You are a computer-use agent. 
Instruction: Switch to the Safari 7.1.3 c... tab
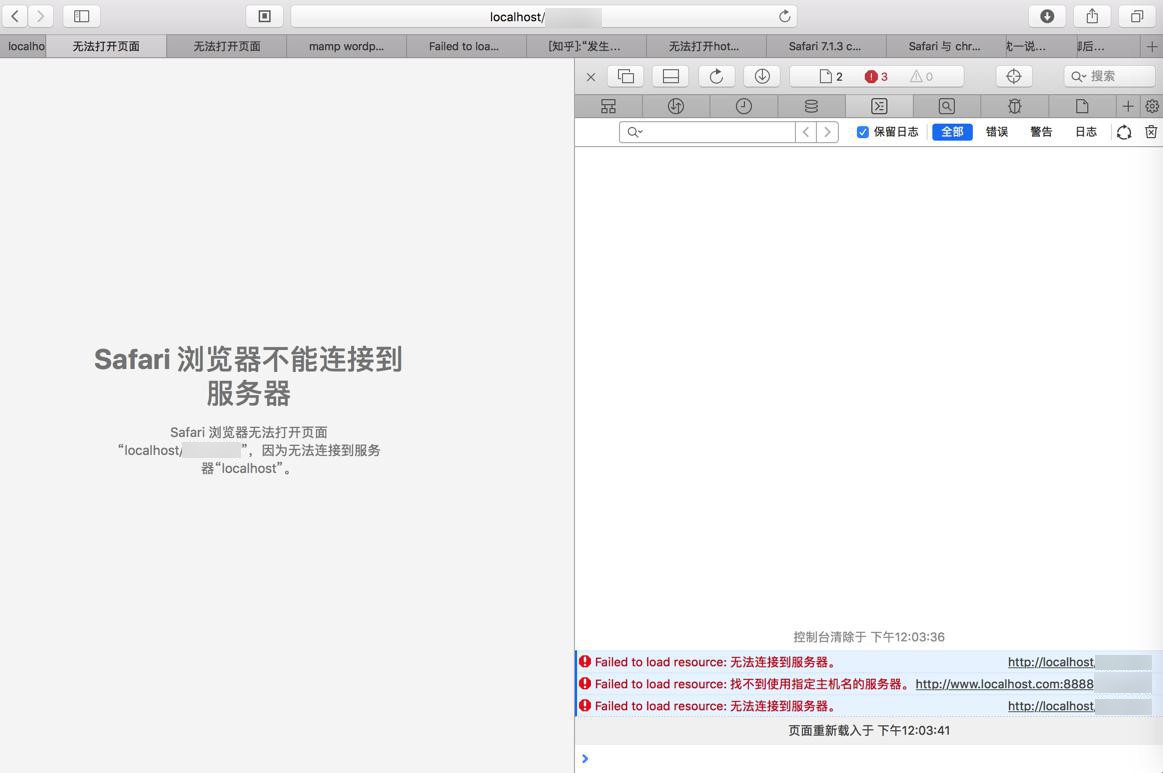[x=825, y=46]
